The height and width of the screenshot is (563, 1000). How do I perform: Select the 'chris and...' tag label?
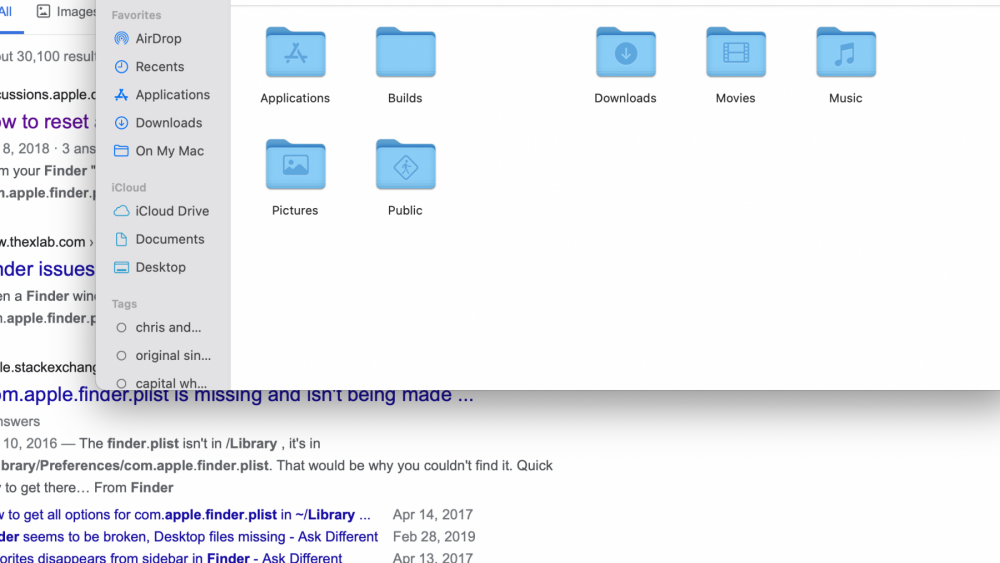point(168,328)
